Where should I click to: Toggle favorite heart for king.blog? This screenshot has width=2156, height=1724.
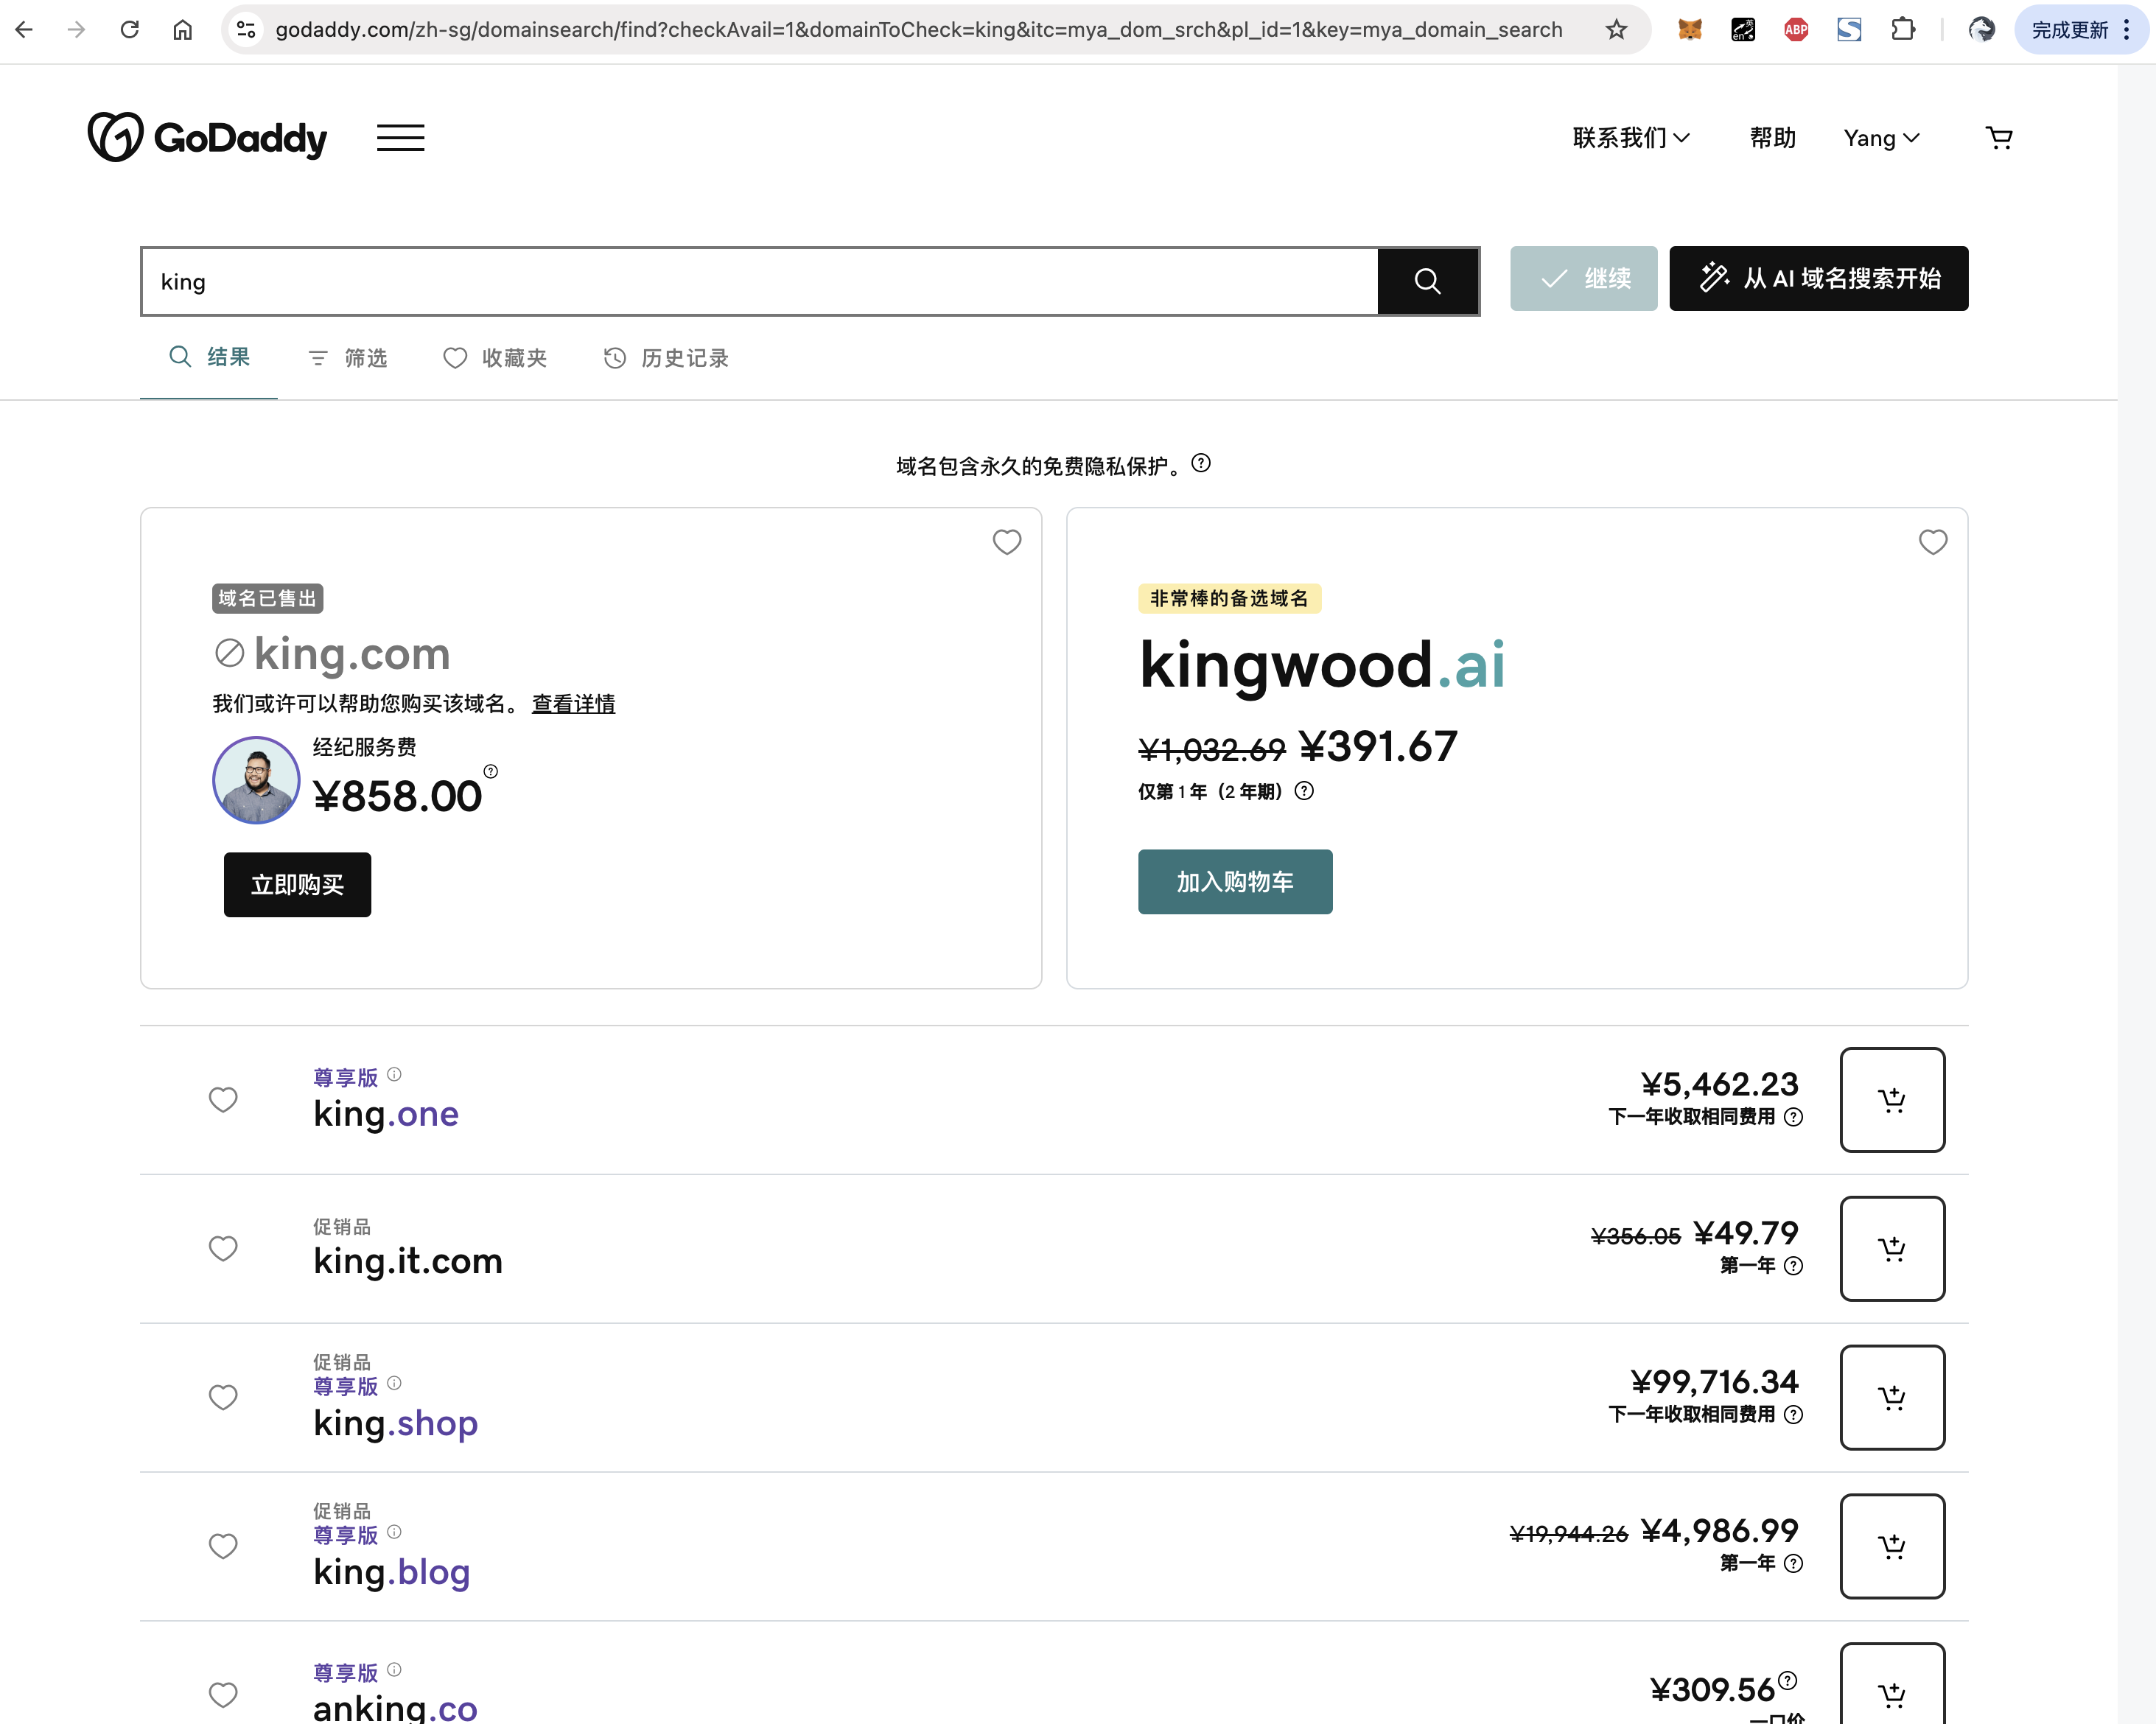pyautogui.click(x=223, y=1546)
